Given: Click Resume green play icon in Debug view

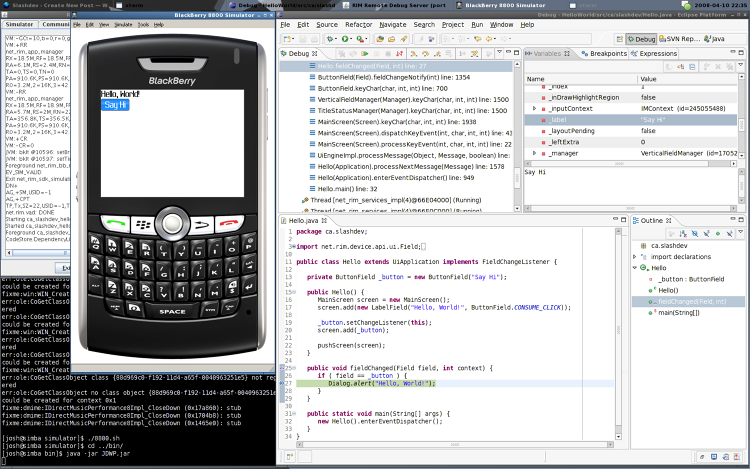Looking at the screenshot, I should (x=365, y=54).
